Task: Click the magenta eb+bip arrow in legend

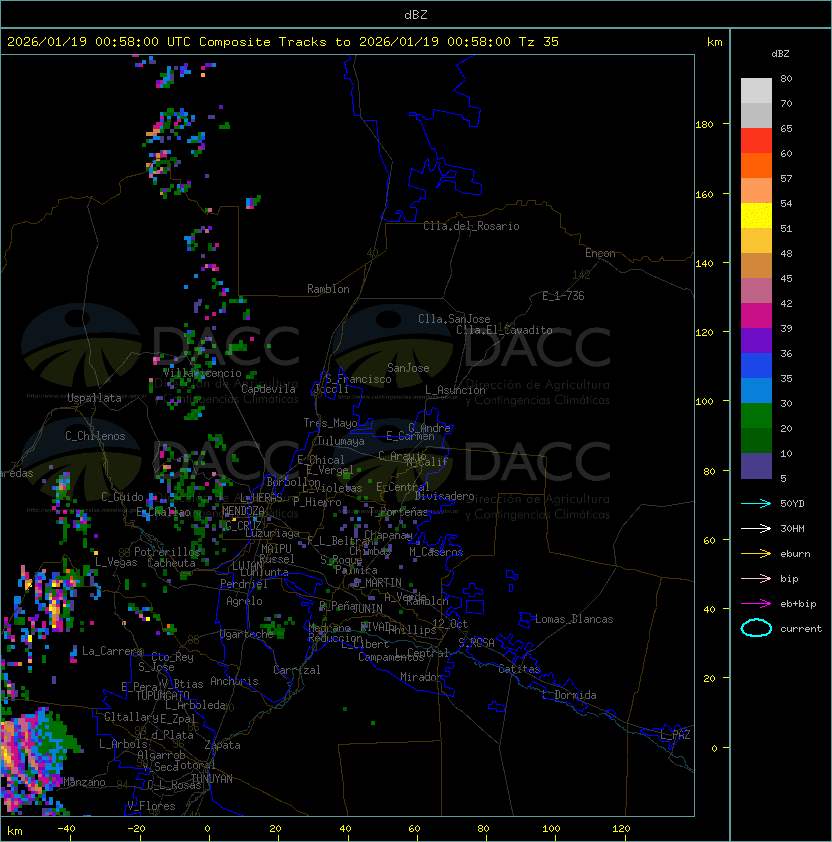Action: [756, 604]
